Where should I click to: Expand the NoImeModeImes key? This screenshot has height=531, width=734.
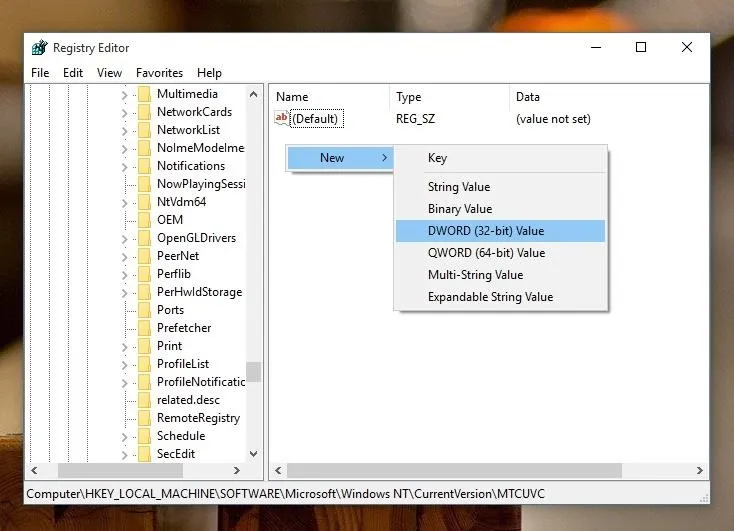[x=124, y=149]
